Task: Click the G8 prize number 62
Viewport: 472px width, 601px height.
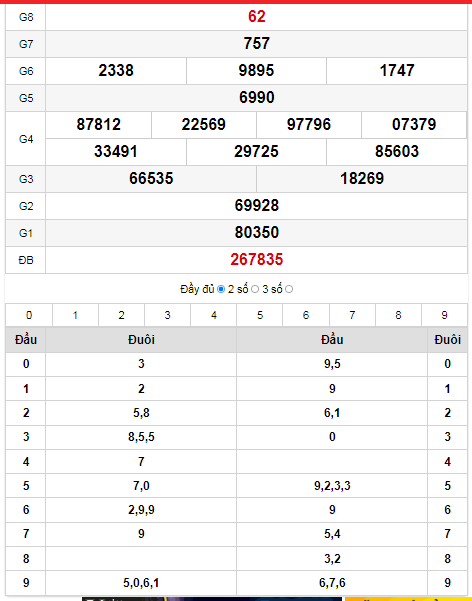Action: coord(257,16)
